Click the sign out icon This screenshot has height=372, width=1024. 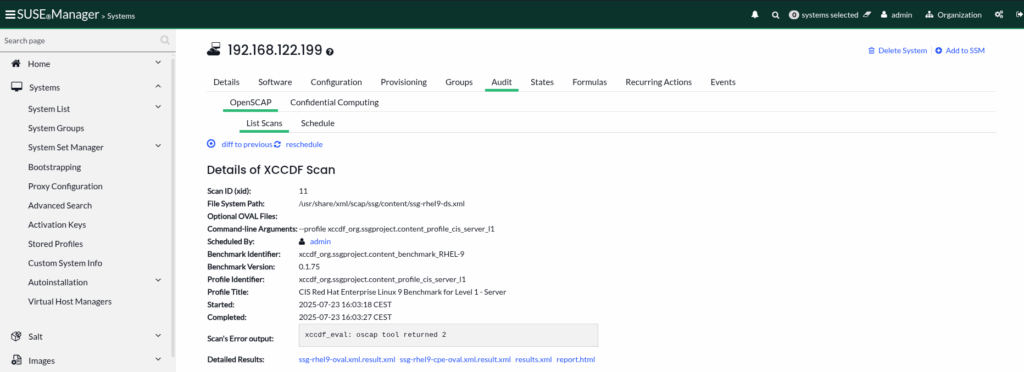pyautogui.click(x=1018, y=14)
